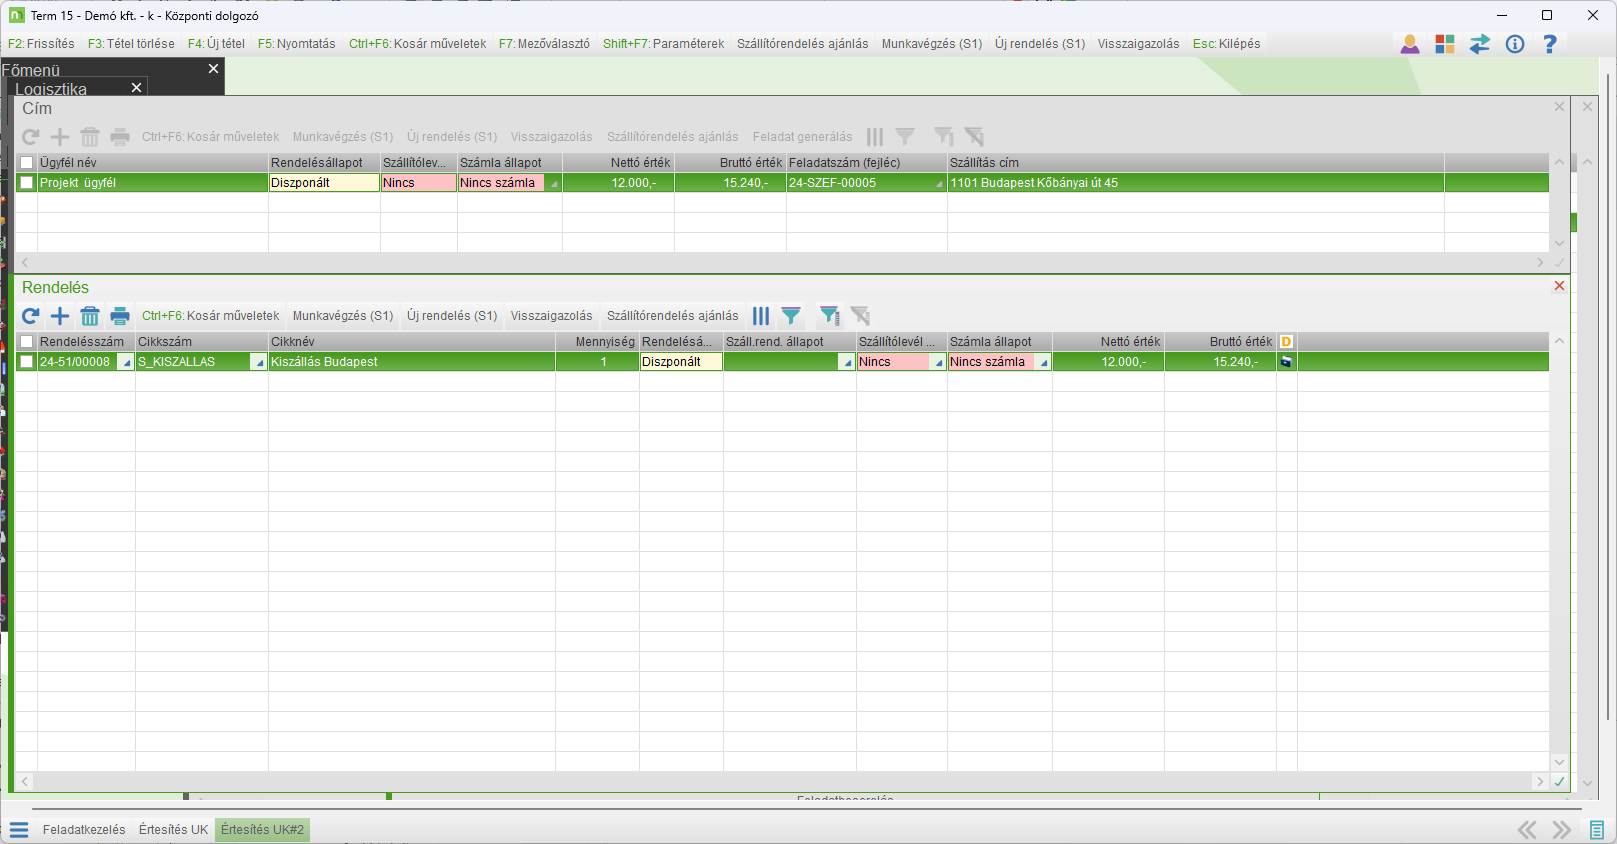Image resolution: width=1617 pixels, height=844 pixels.
Task: Click Új rendelés (S1) in Rendelés toolbar
Action: coord(452,316)
